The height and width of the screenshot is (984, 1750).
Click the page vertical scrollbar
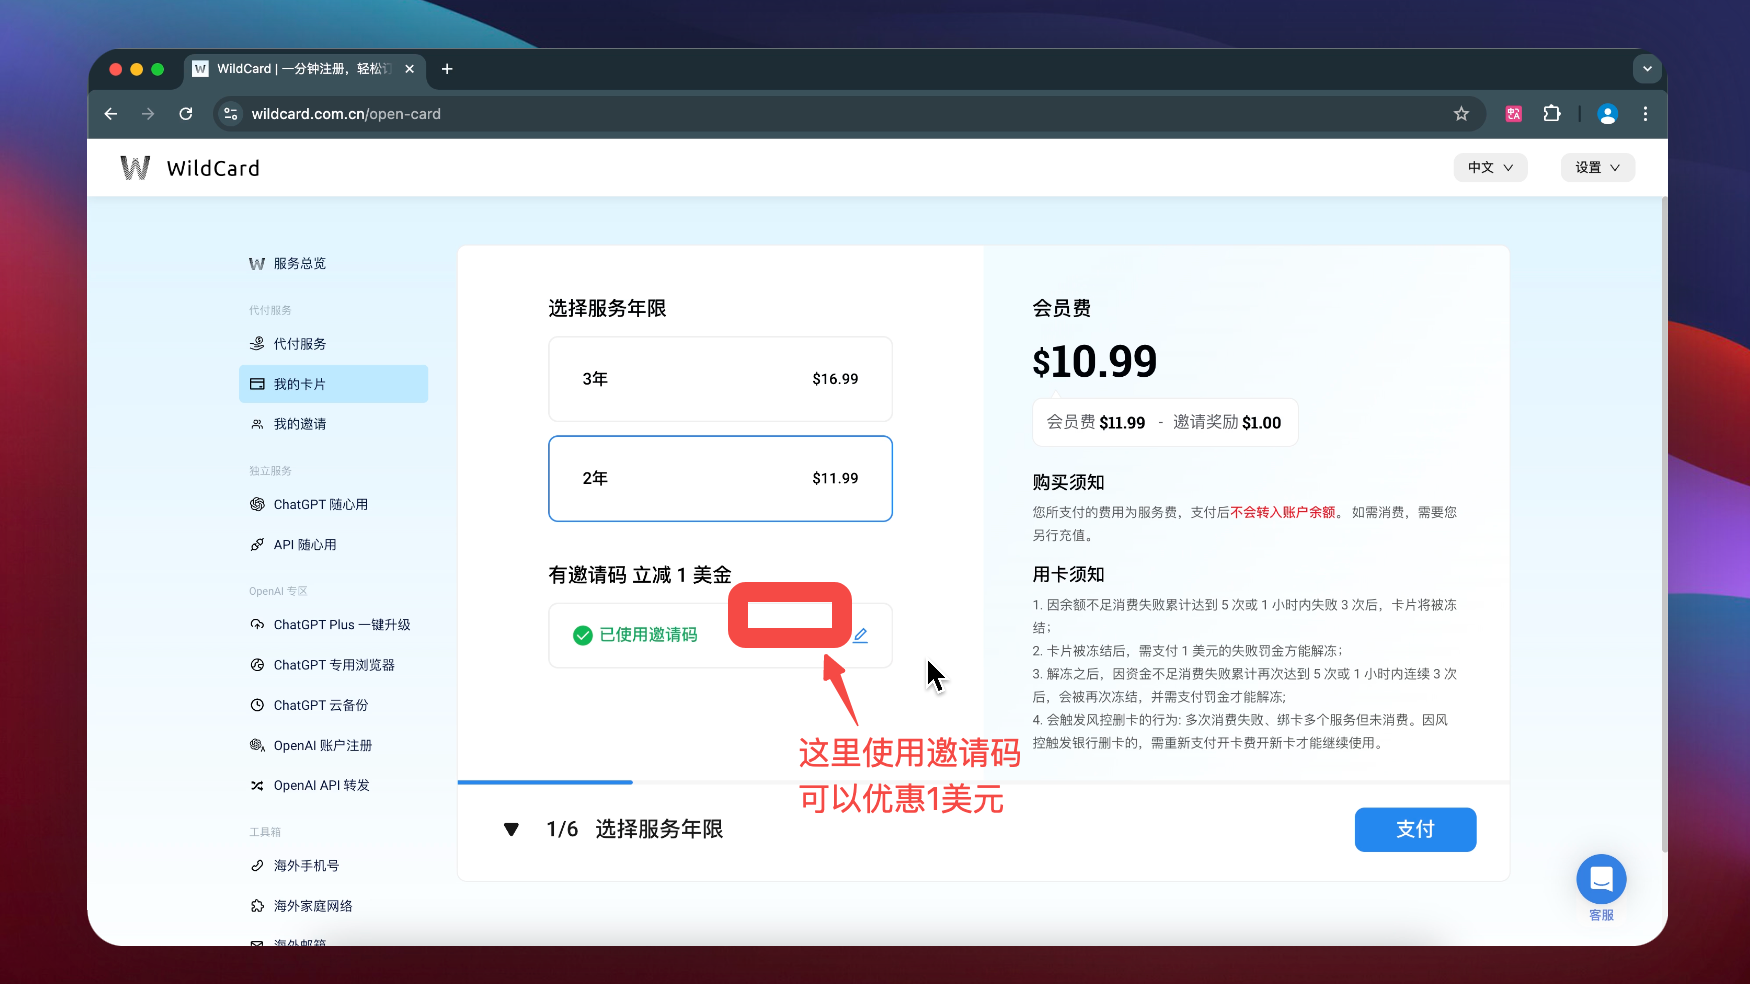[1664, 525]
